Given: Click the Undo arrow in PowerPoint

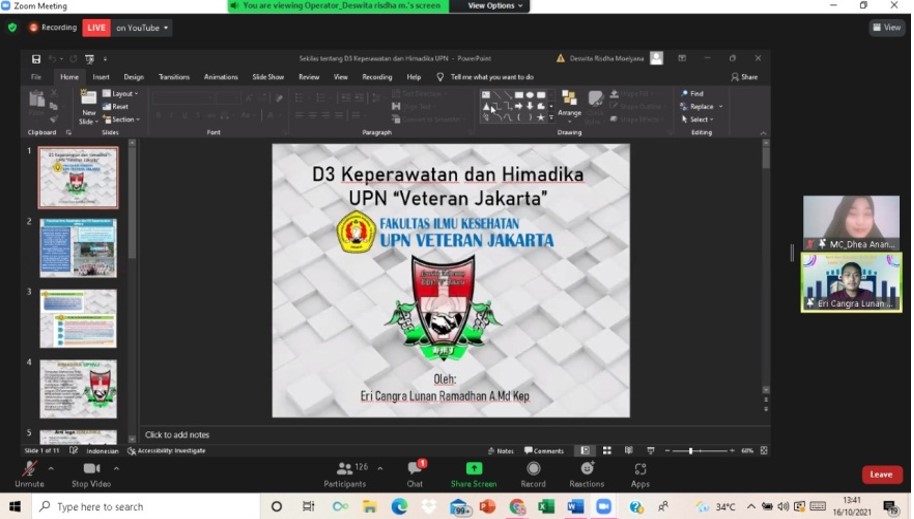Looking at the screenshot, I should (x=52, y=58).
